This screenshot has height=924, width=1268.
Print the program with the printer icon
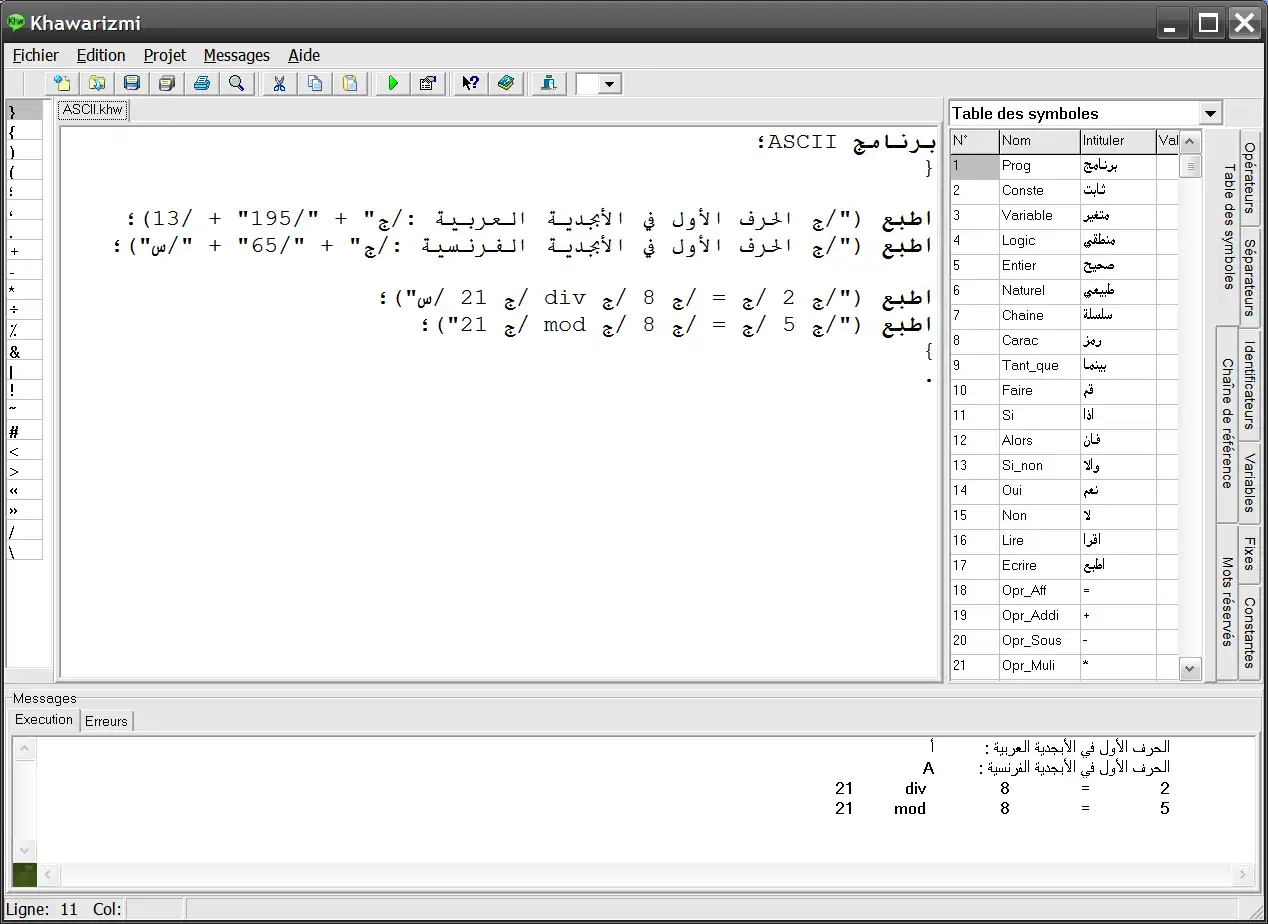tap(202, 83)
